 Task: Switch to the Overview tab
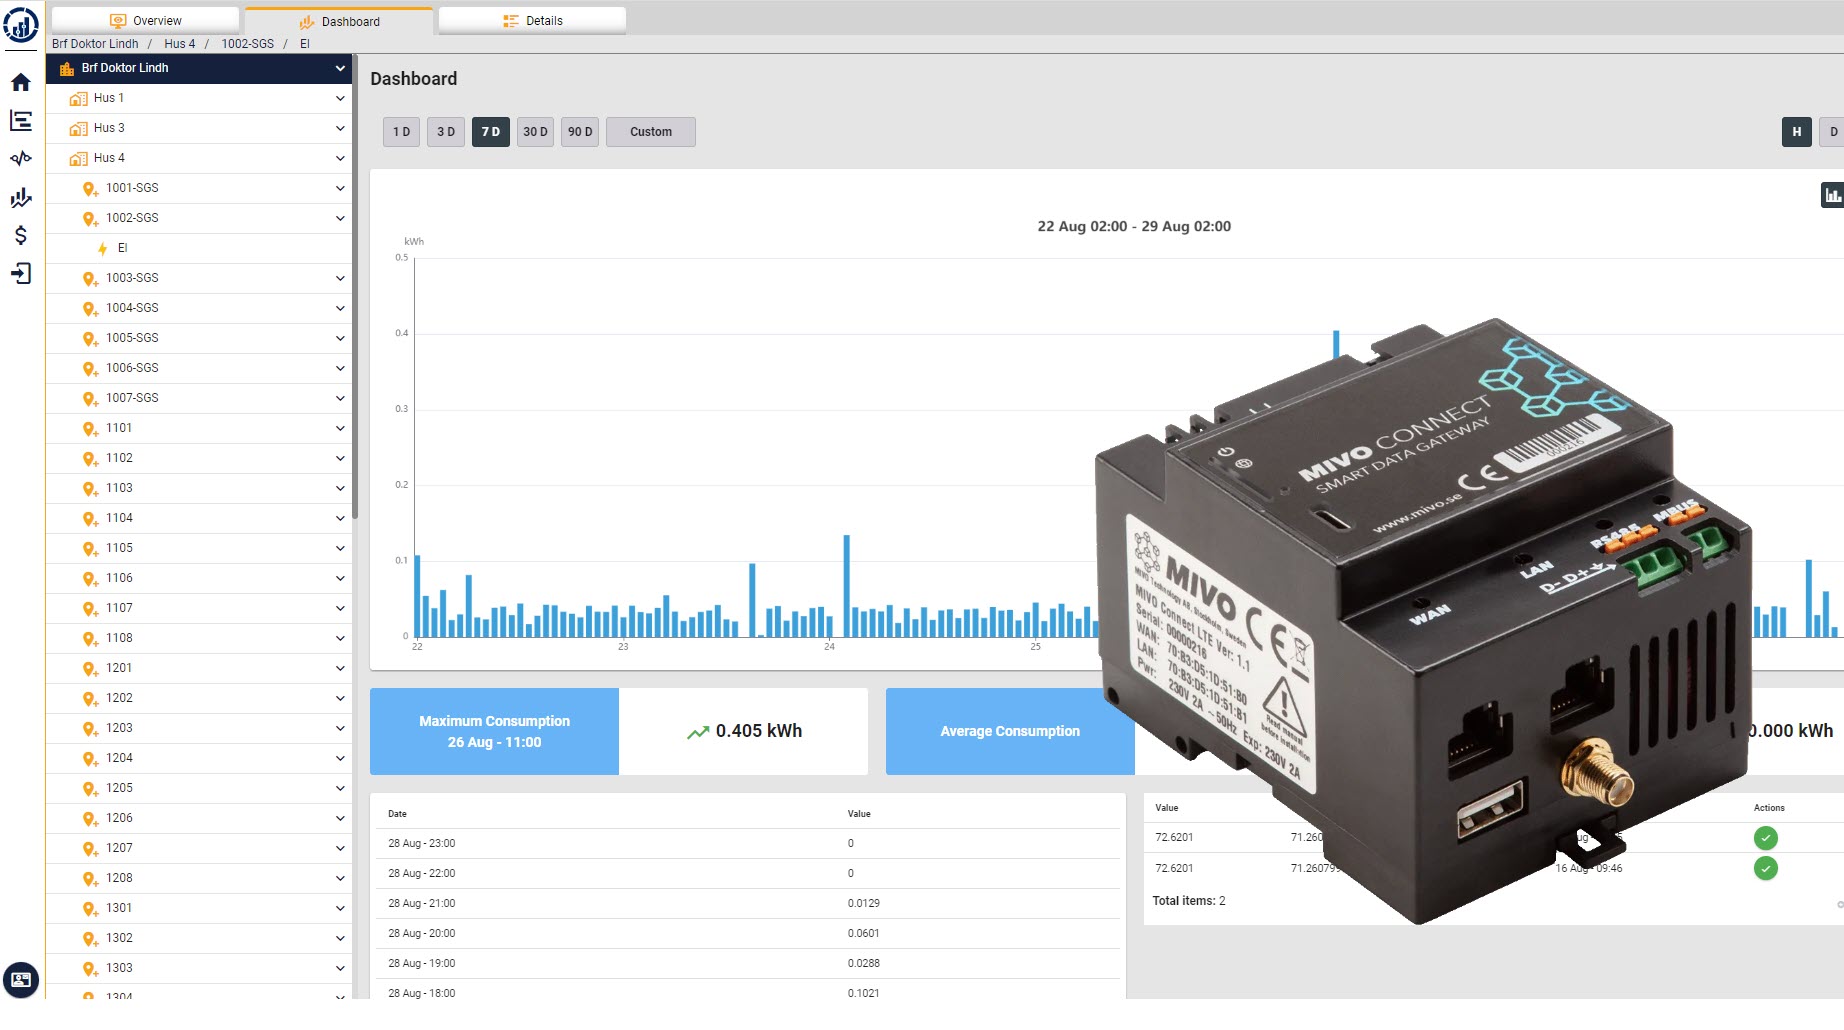click(x=146, y=21)
